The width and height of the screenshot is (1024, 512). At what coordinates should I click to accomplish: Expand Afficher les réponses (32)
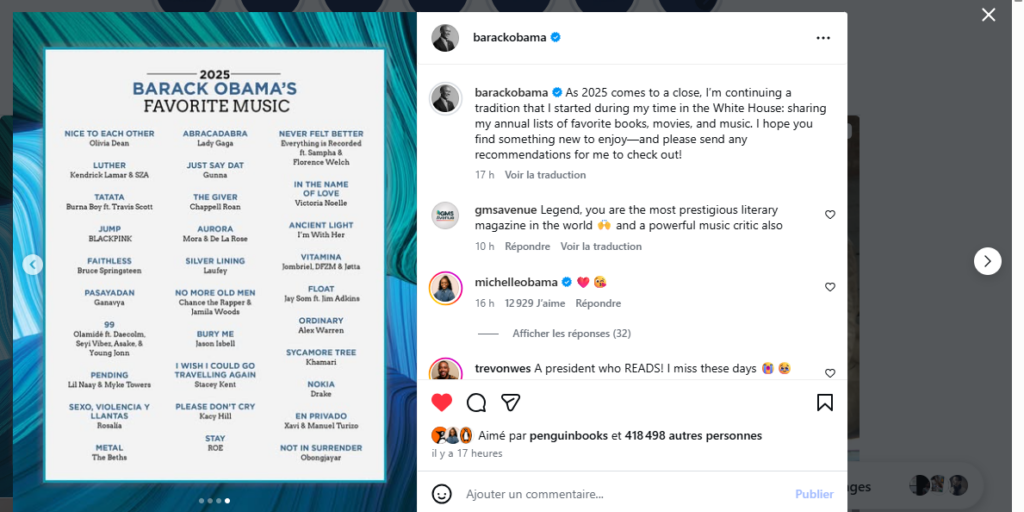pyautogui.click(x=571, y=333)
